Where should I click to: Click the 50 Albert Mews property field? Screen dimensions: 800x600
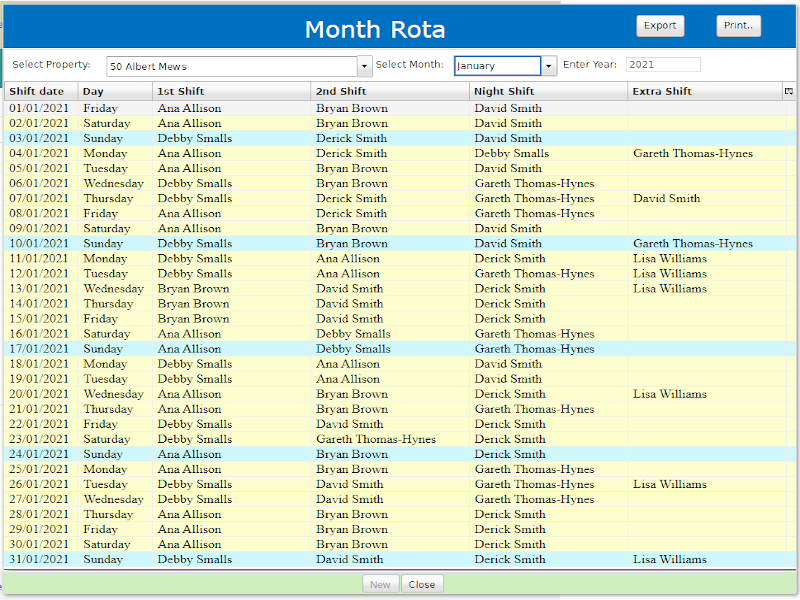[232, 66]
